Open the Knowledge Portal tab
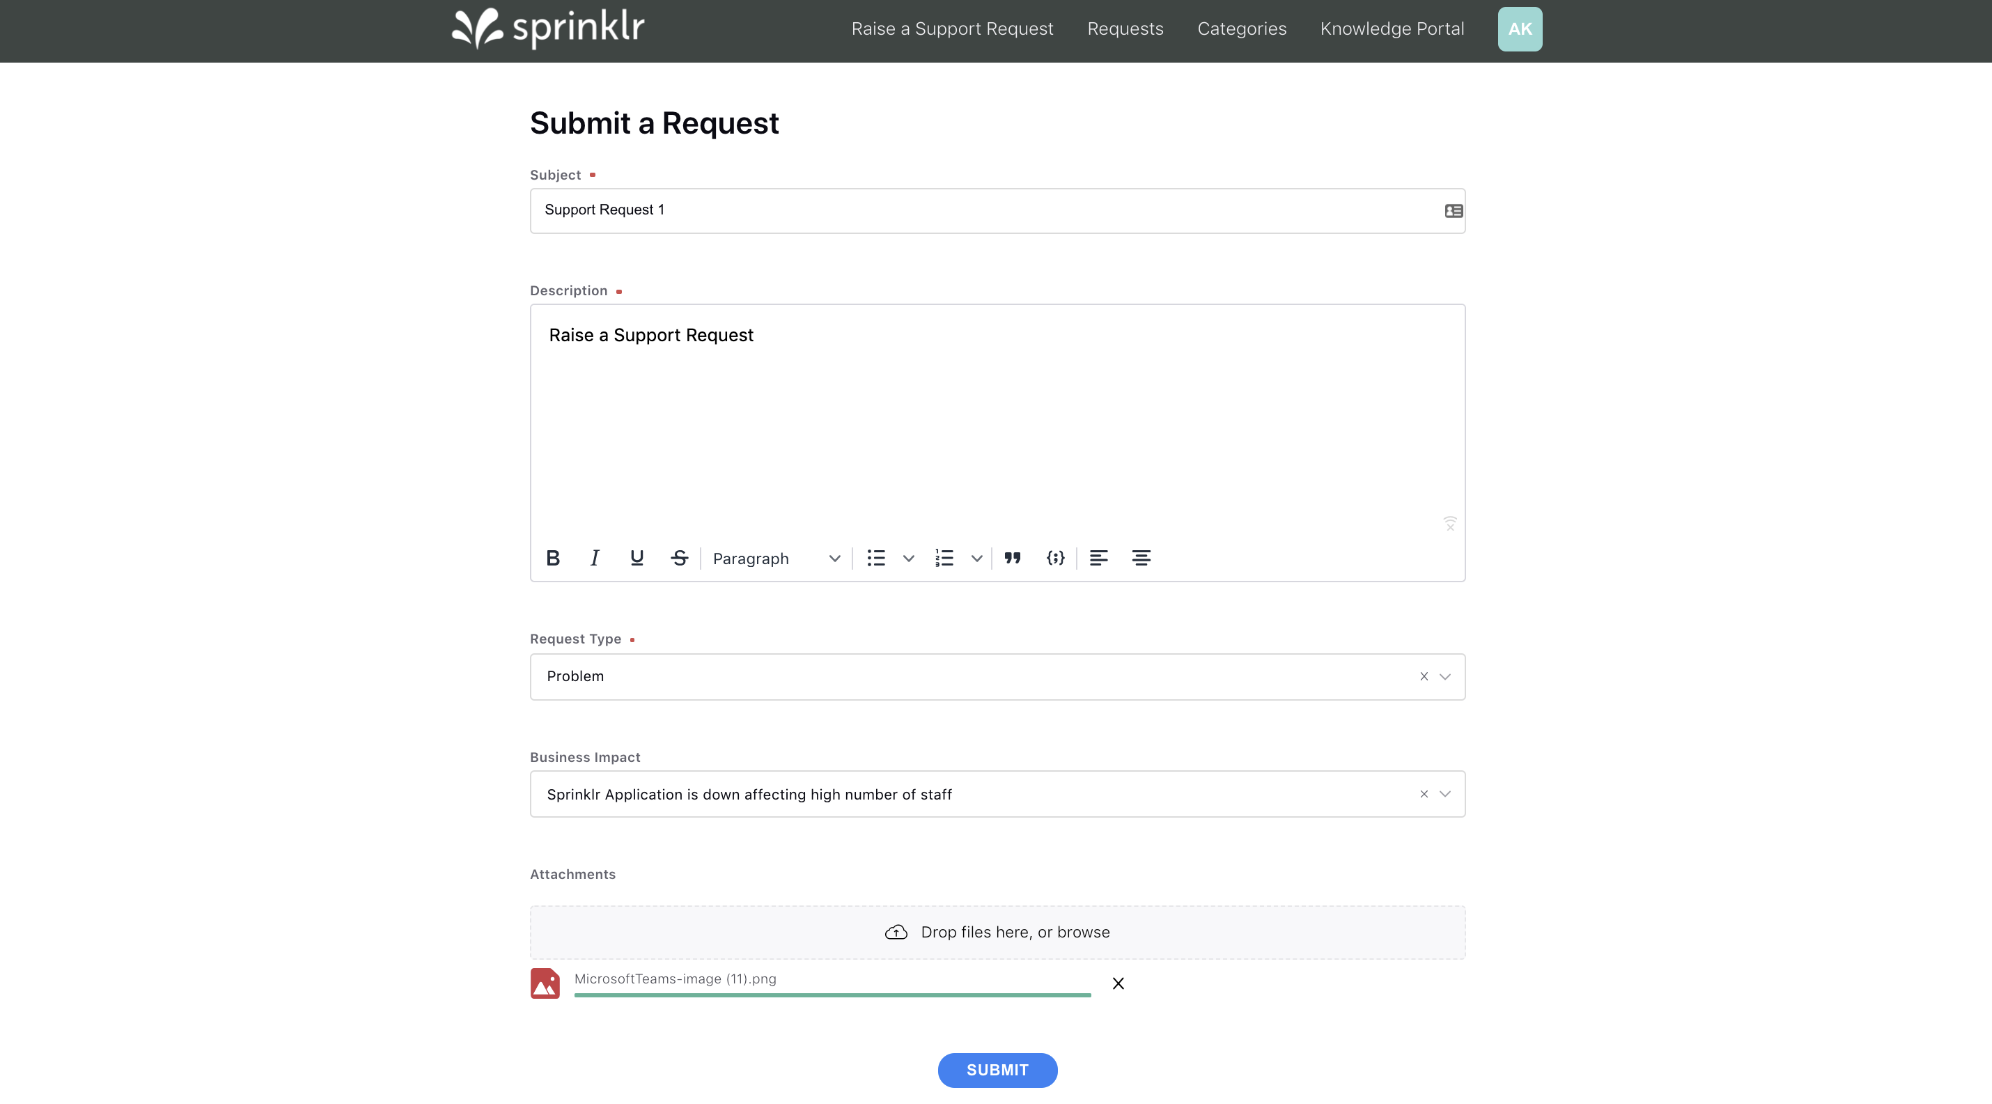1992x1104 pixels. tap(1391, 27)
